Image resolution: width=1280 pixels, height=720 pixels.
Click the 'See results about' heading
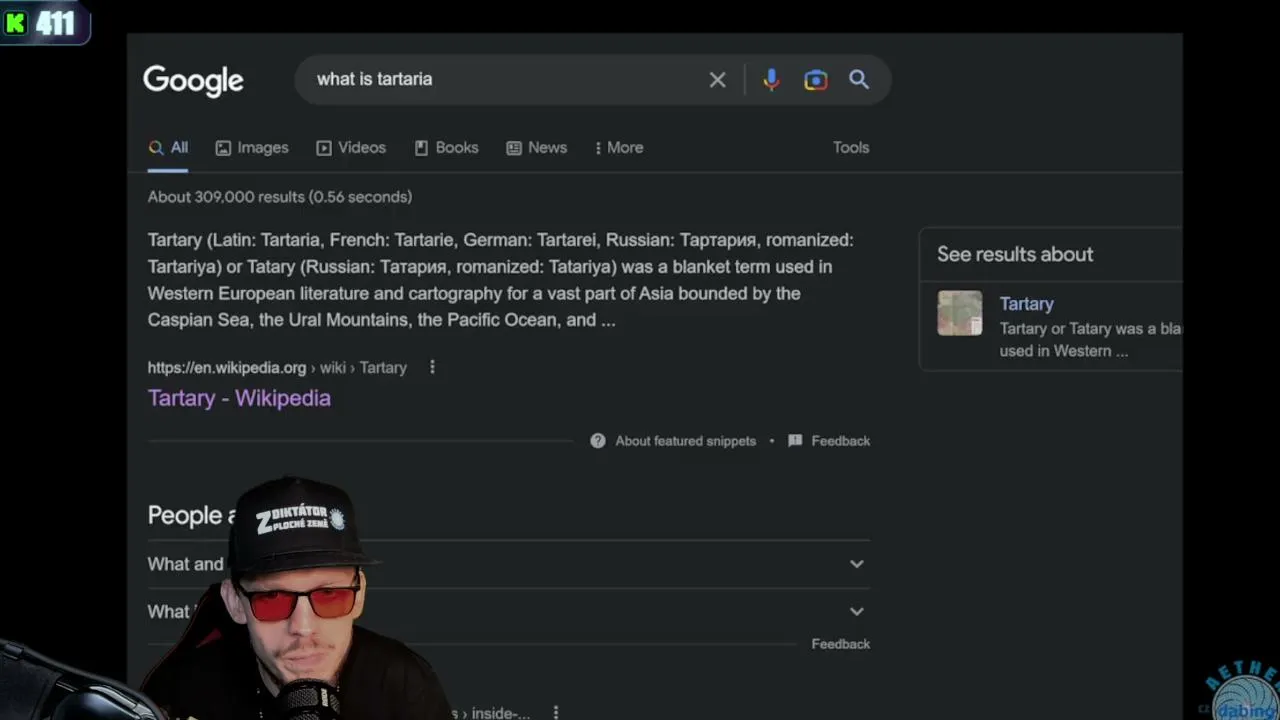click(x=1015, y=254)
